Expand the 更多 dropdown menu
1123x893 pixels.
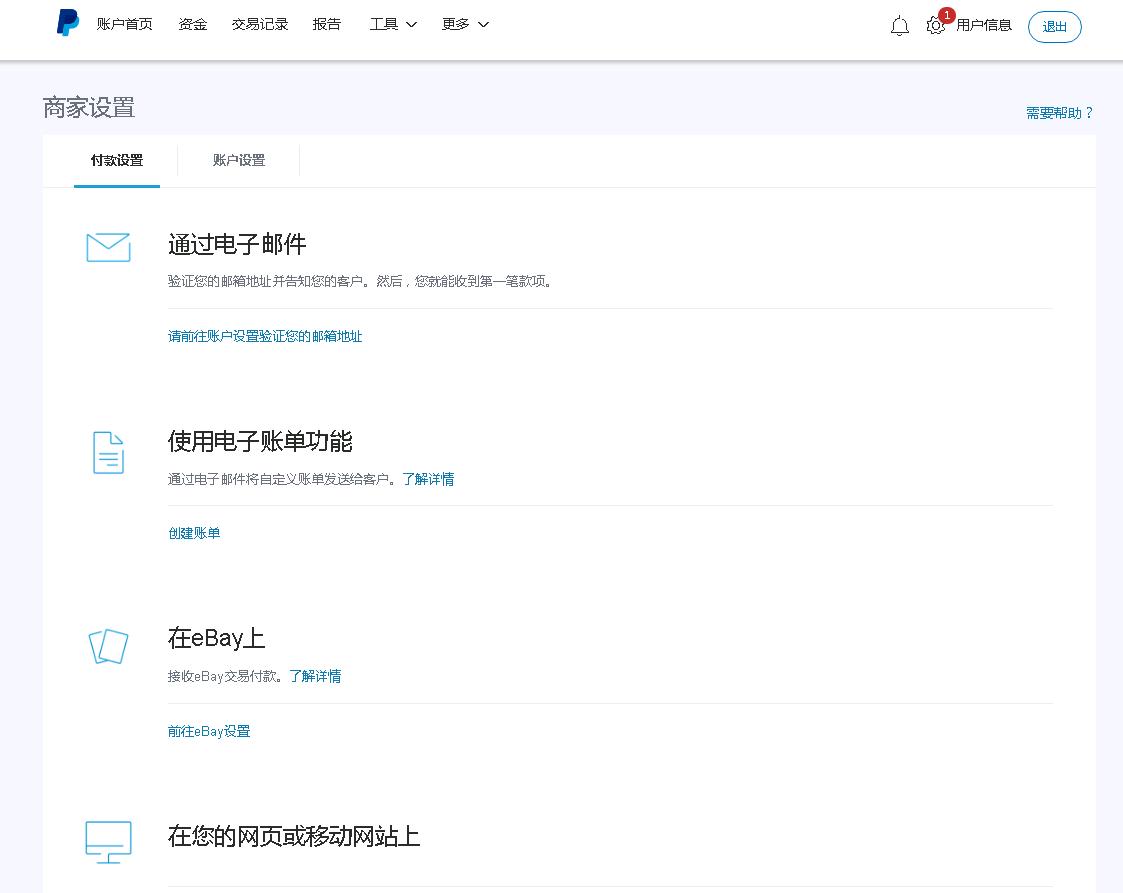tap(463, 24)
